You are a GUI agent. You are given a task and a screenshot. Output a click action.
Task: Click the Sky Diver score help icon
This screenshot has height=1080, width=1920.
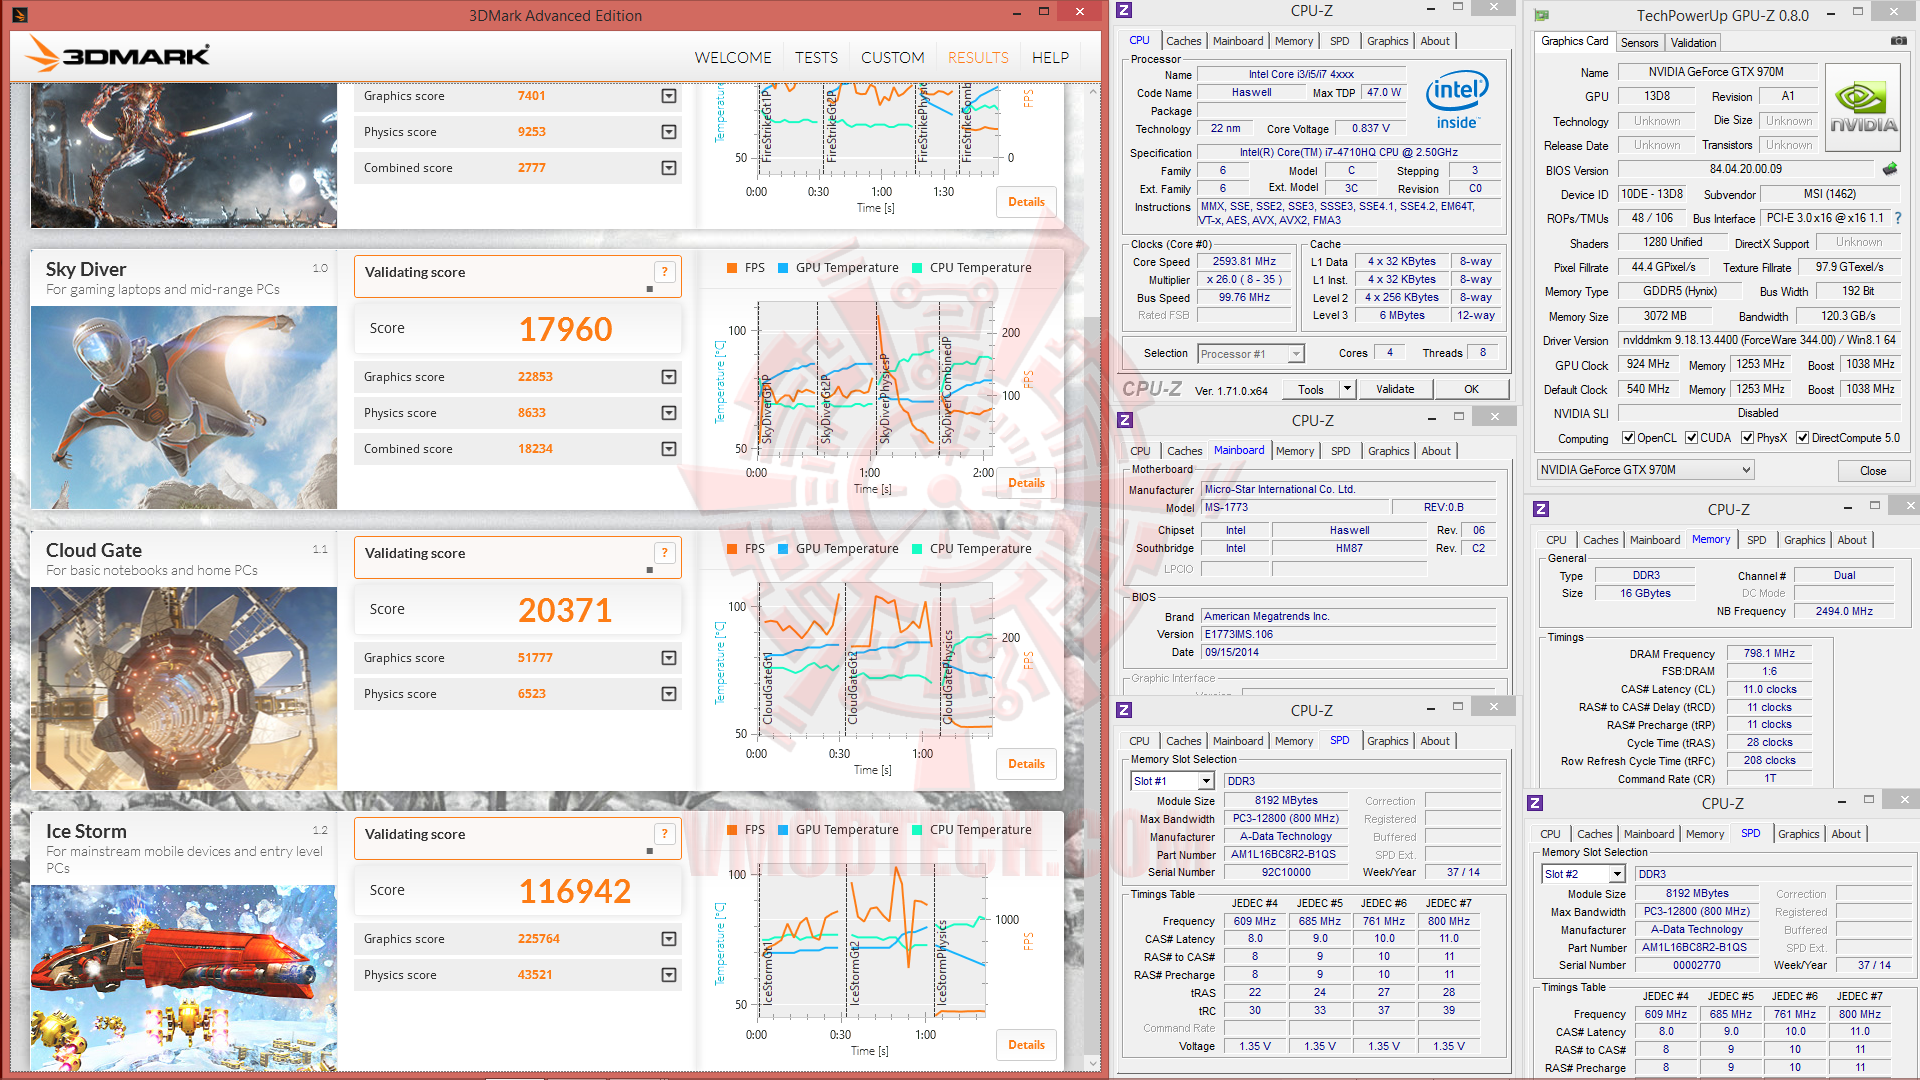[x=664, y=272]
